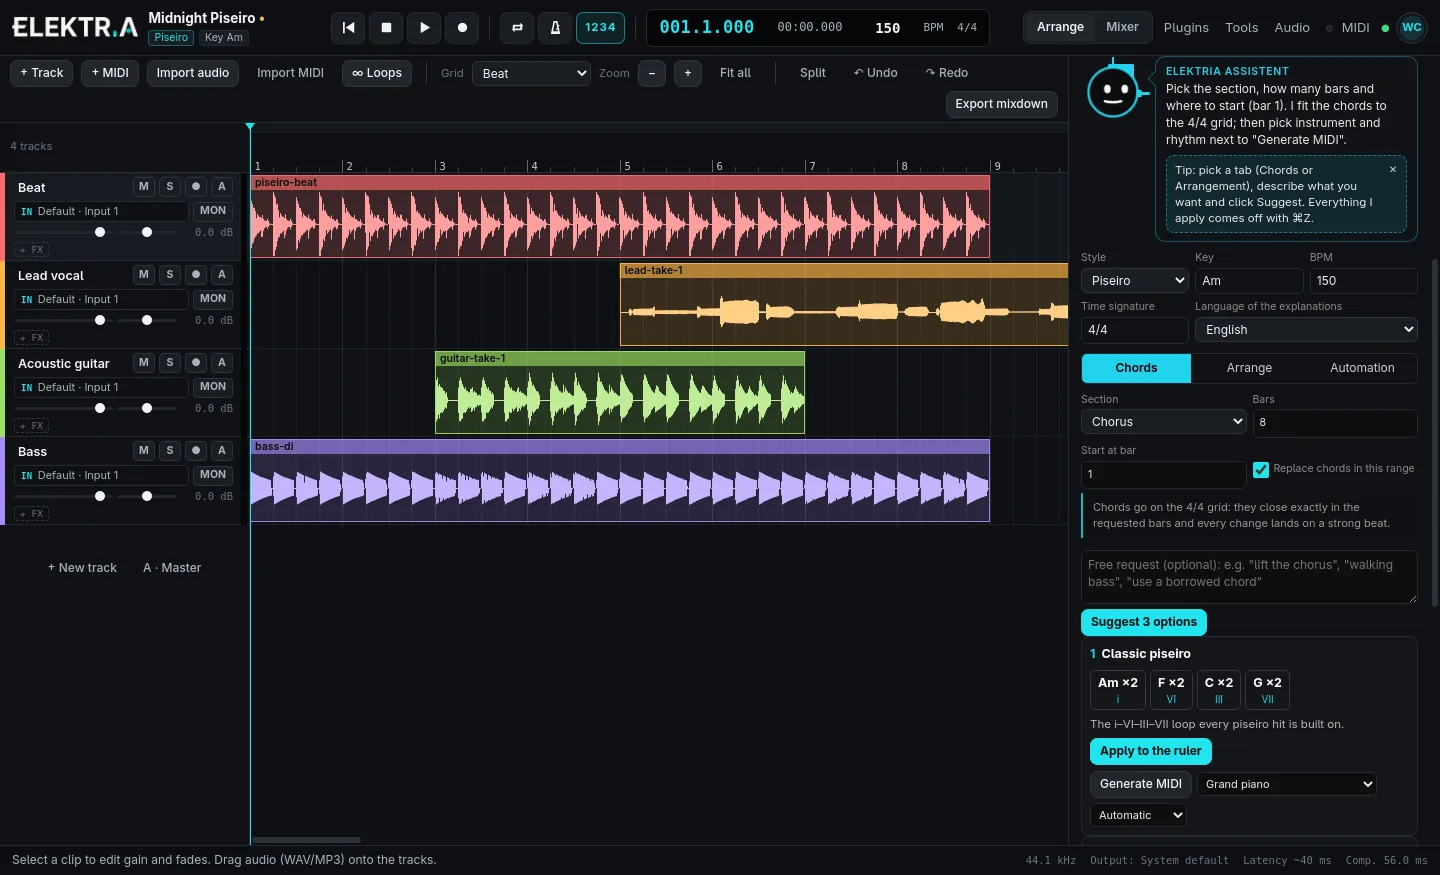Click the Elektria assistant robot avatar
Viewport: 1440px width, 875px height.
click(1112, 92)
